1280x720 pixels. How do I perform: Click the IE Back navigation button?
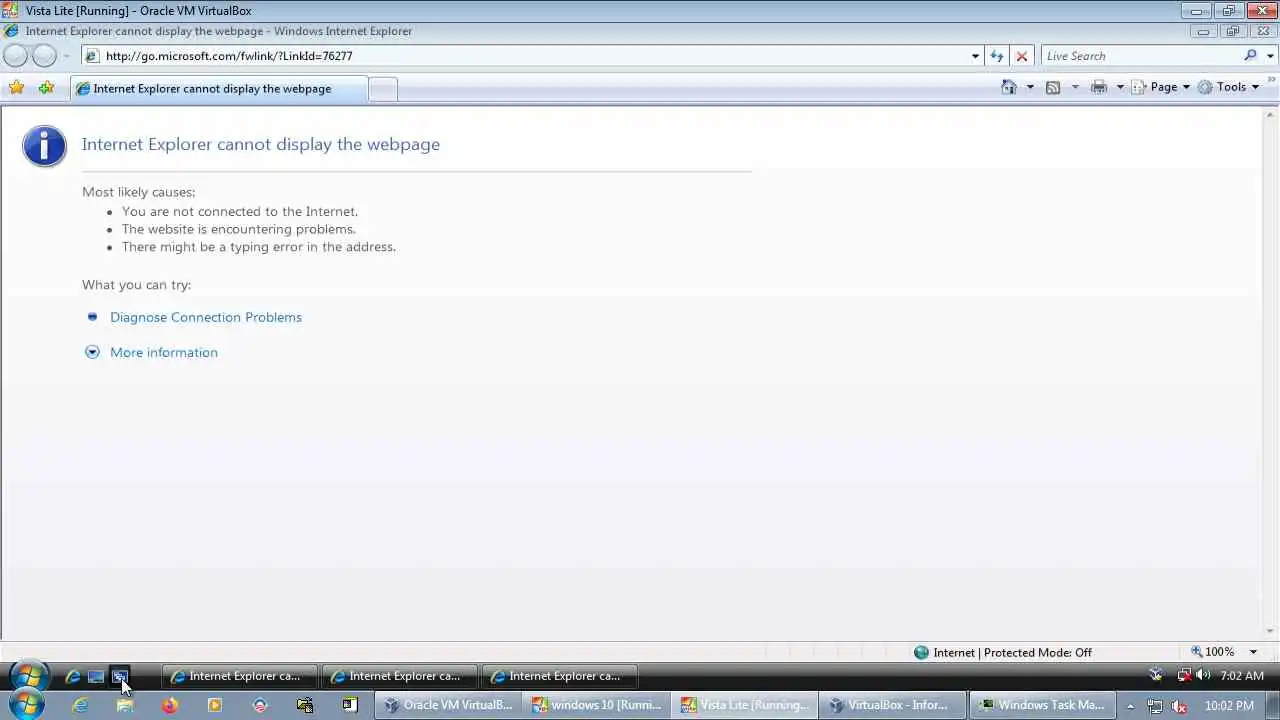(x=16, y=56)
